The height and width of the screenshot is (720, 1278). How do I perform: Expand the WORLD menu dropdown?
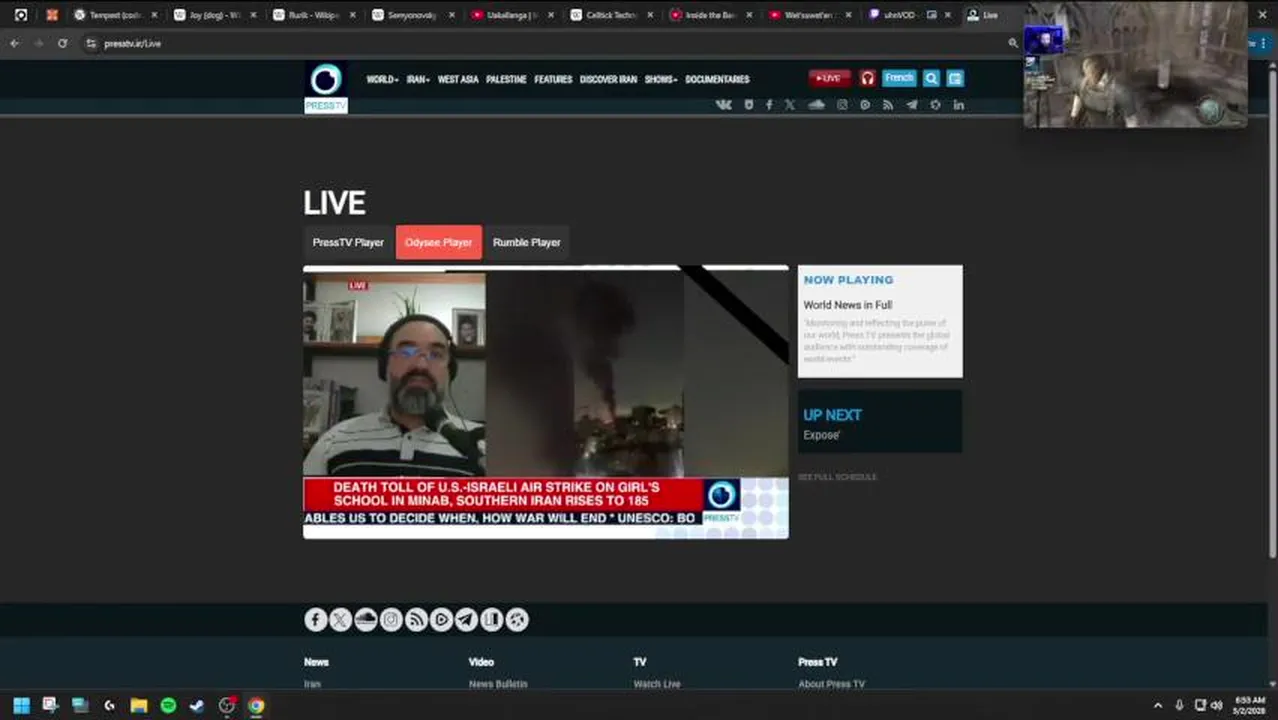[x=382, y=79]
